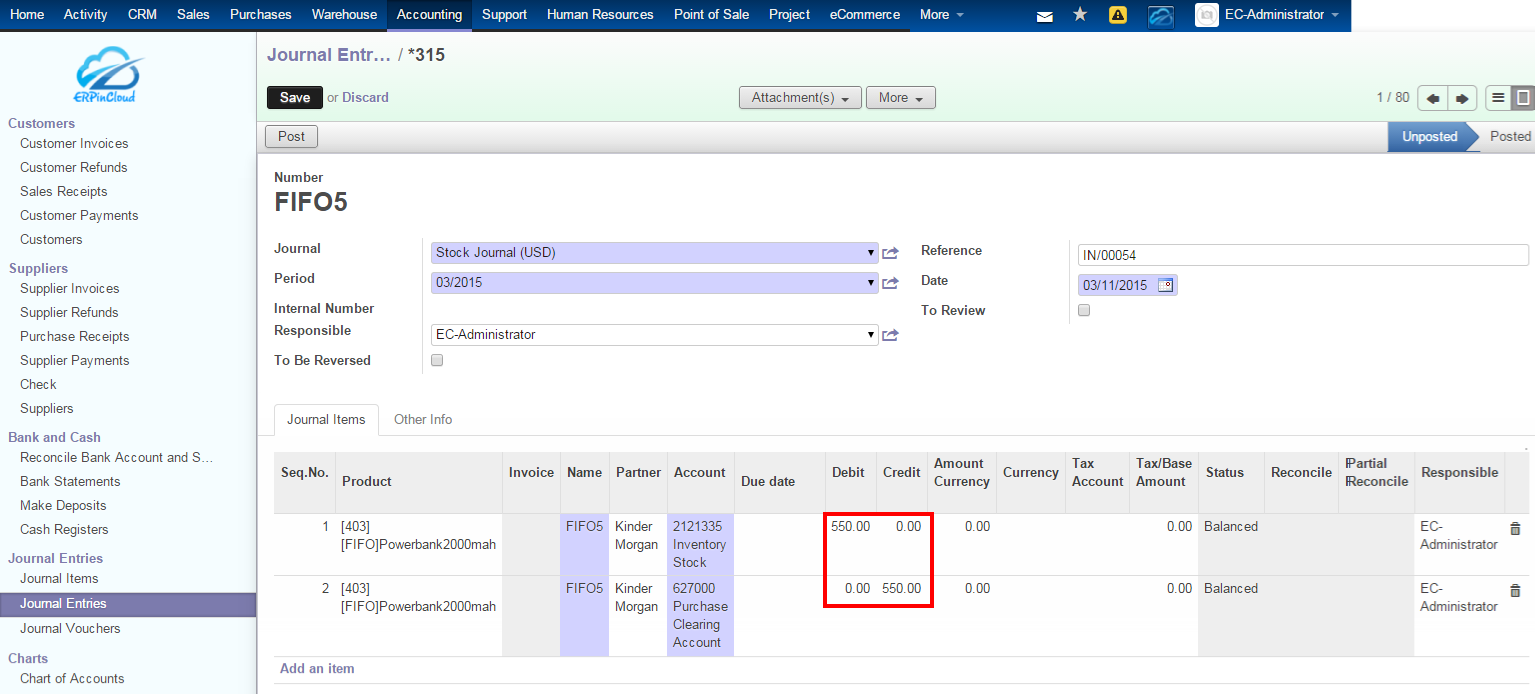Click the 2121335 Inventory Stock account cell
The image size is (1535, 694).
[x=700, y=544]
